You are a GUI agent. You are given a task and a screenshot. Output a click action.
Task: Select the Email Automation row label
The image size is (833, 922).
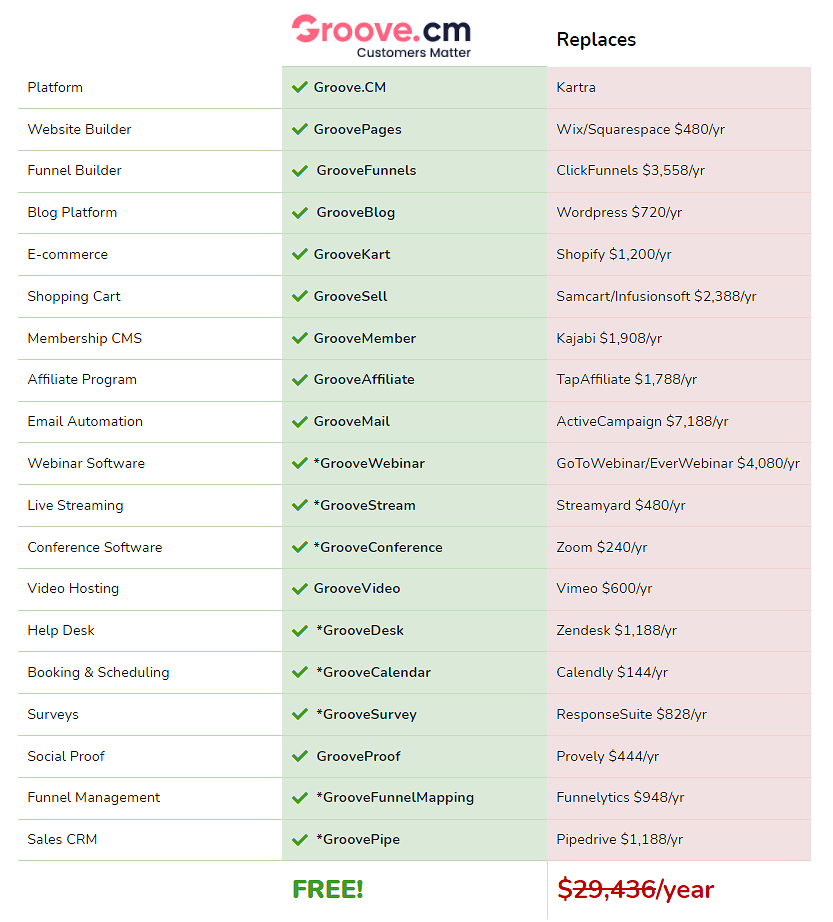point(85,422)
